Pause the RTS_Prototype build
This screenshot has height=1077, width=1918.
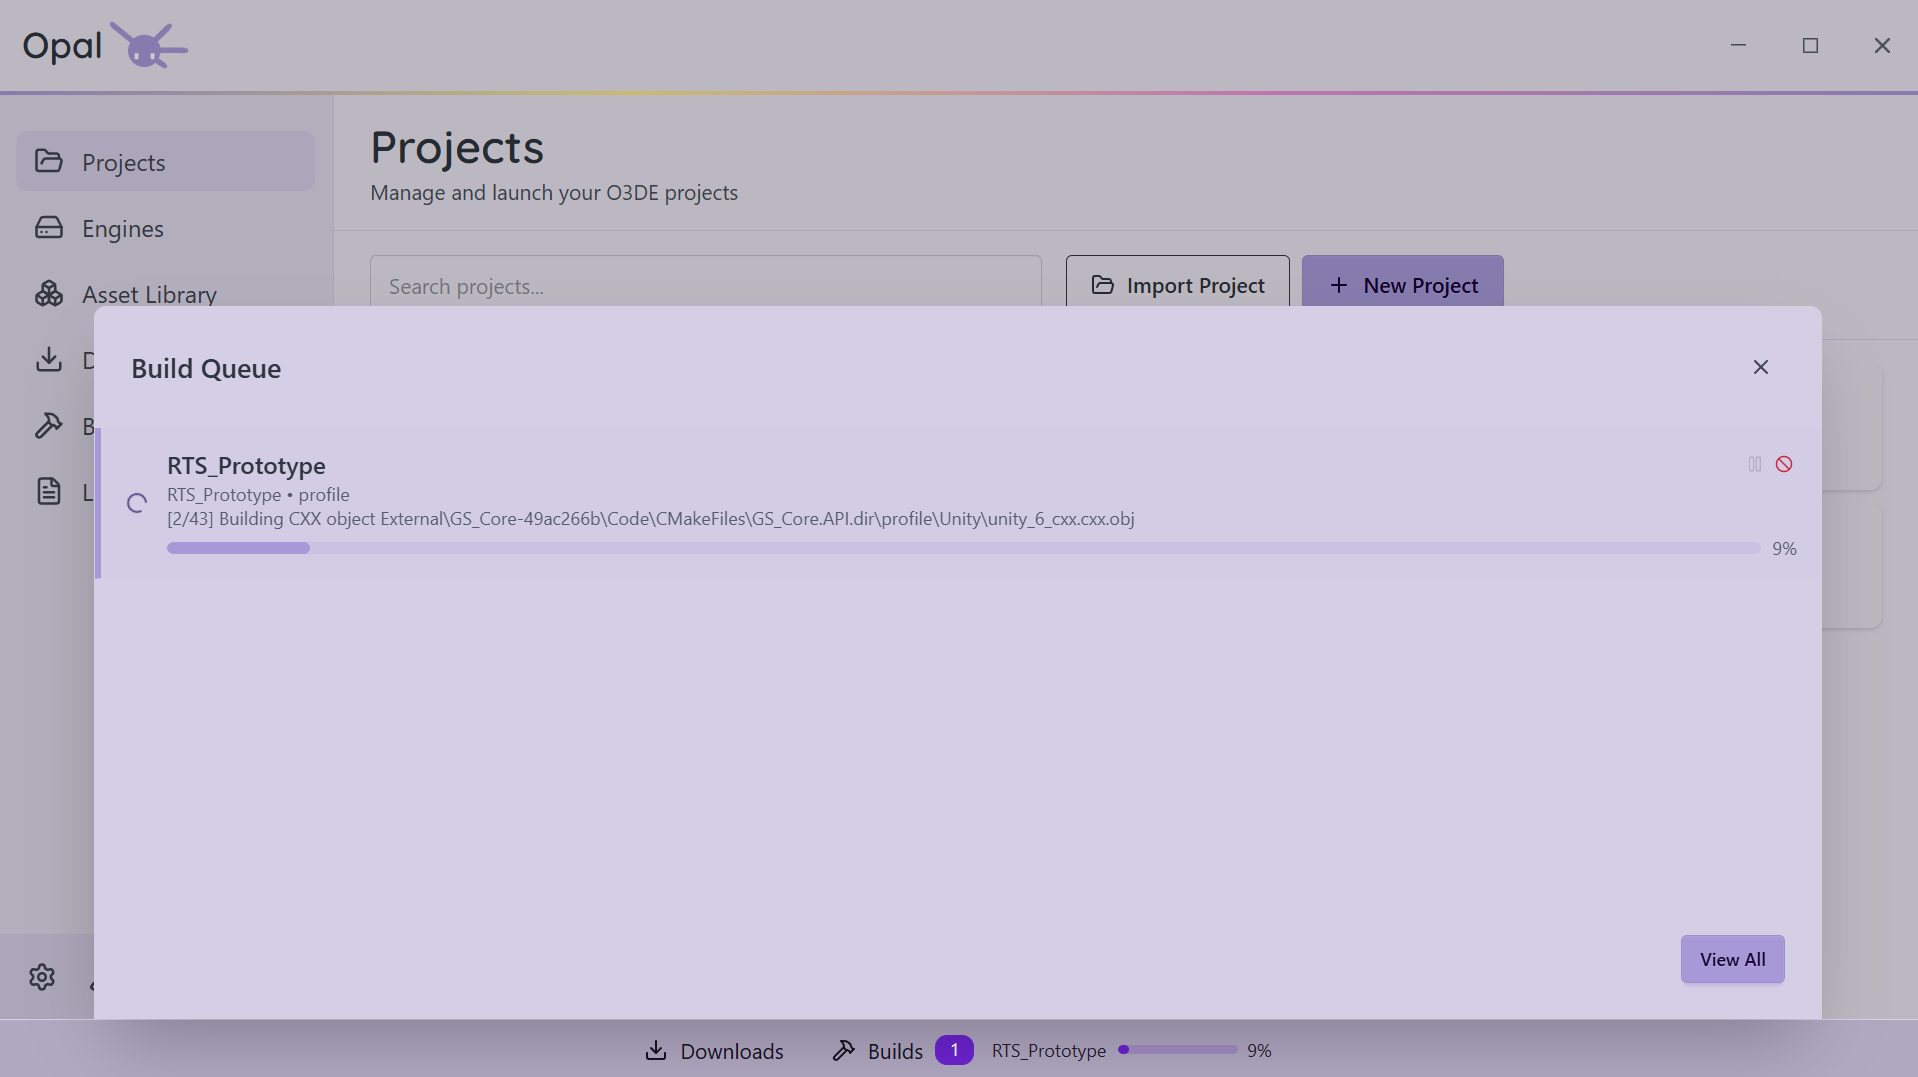1755,464
